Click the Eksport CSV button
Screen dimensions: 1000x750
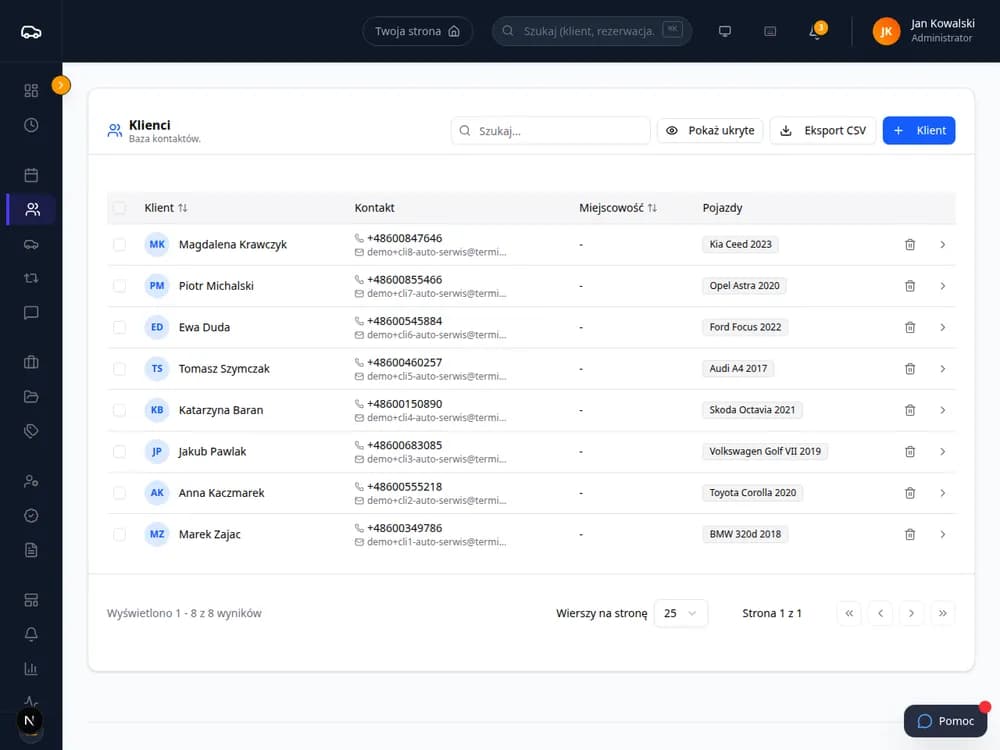click(x=823, y=131)
